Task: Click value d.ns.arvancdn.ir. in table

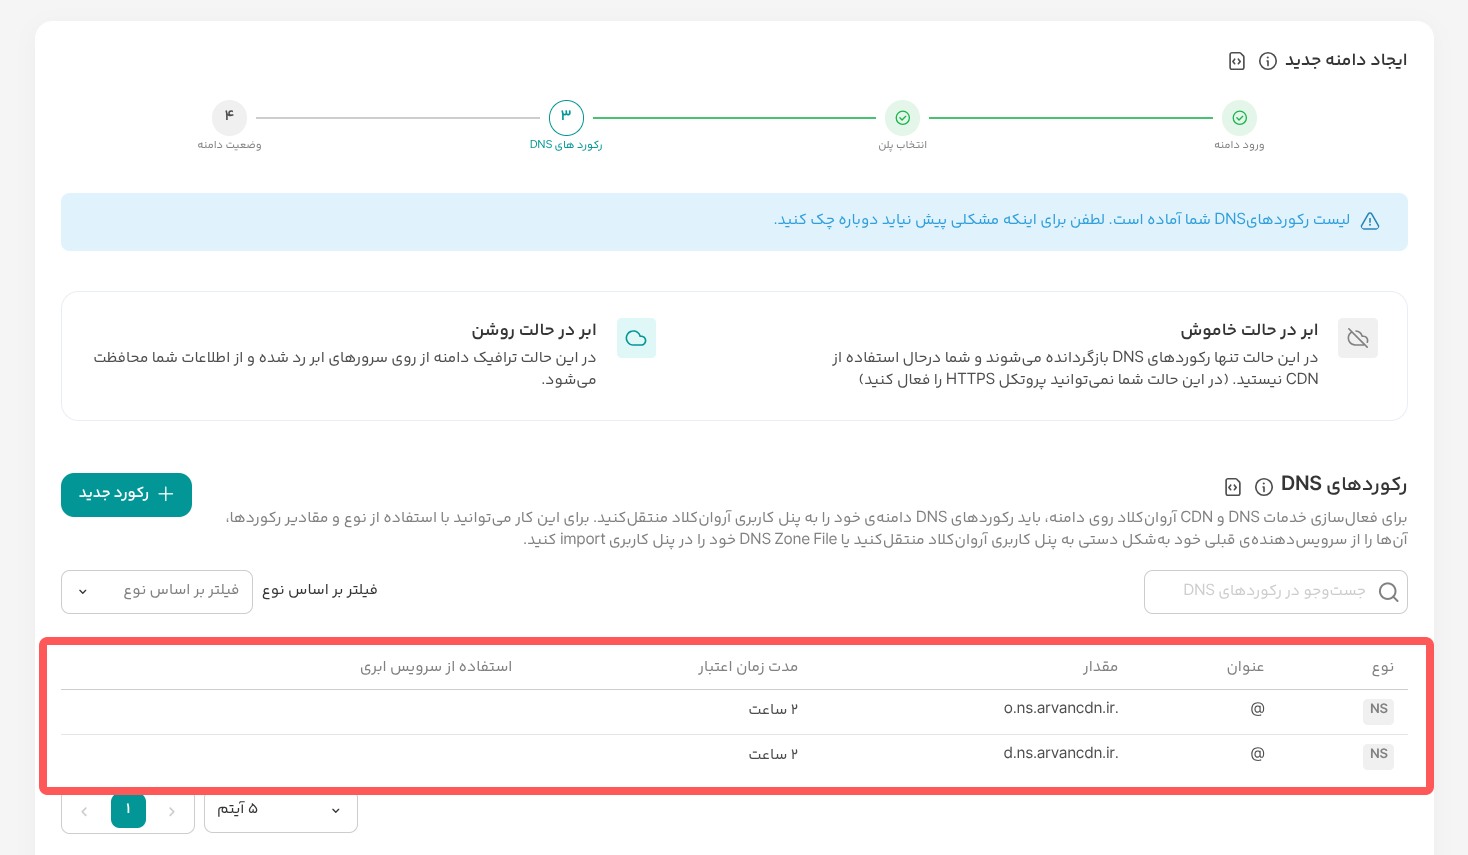Action: 1061,753
